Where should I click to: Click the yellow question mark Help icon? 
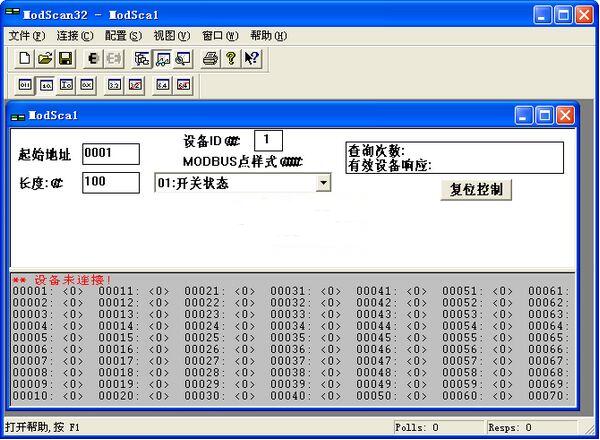point(230,59)
